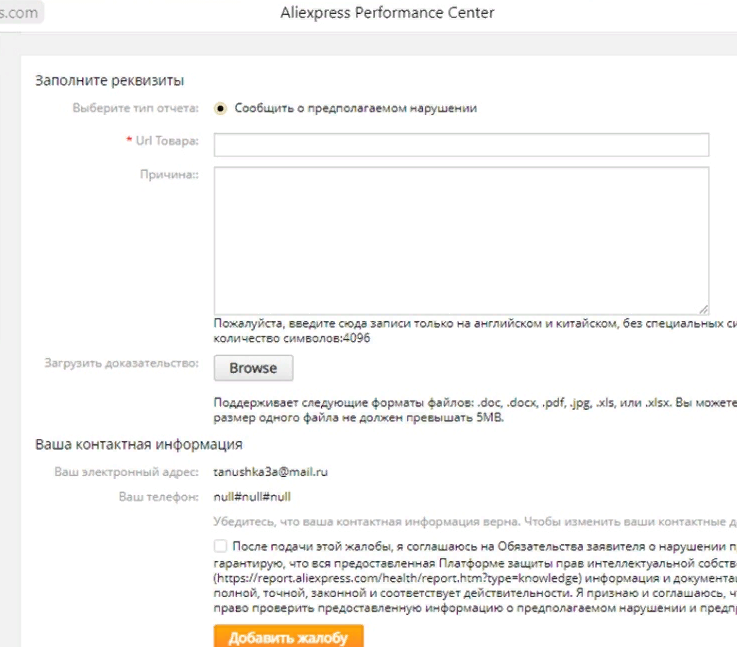Screen dimensions: 737x647
Task: Click the resize handle of the Причина textarea
Action: pyautogui.click(x=704, y=309)
